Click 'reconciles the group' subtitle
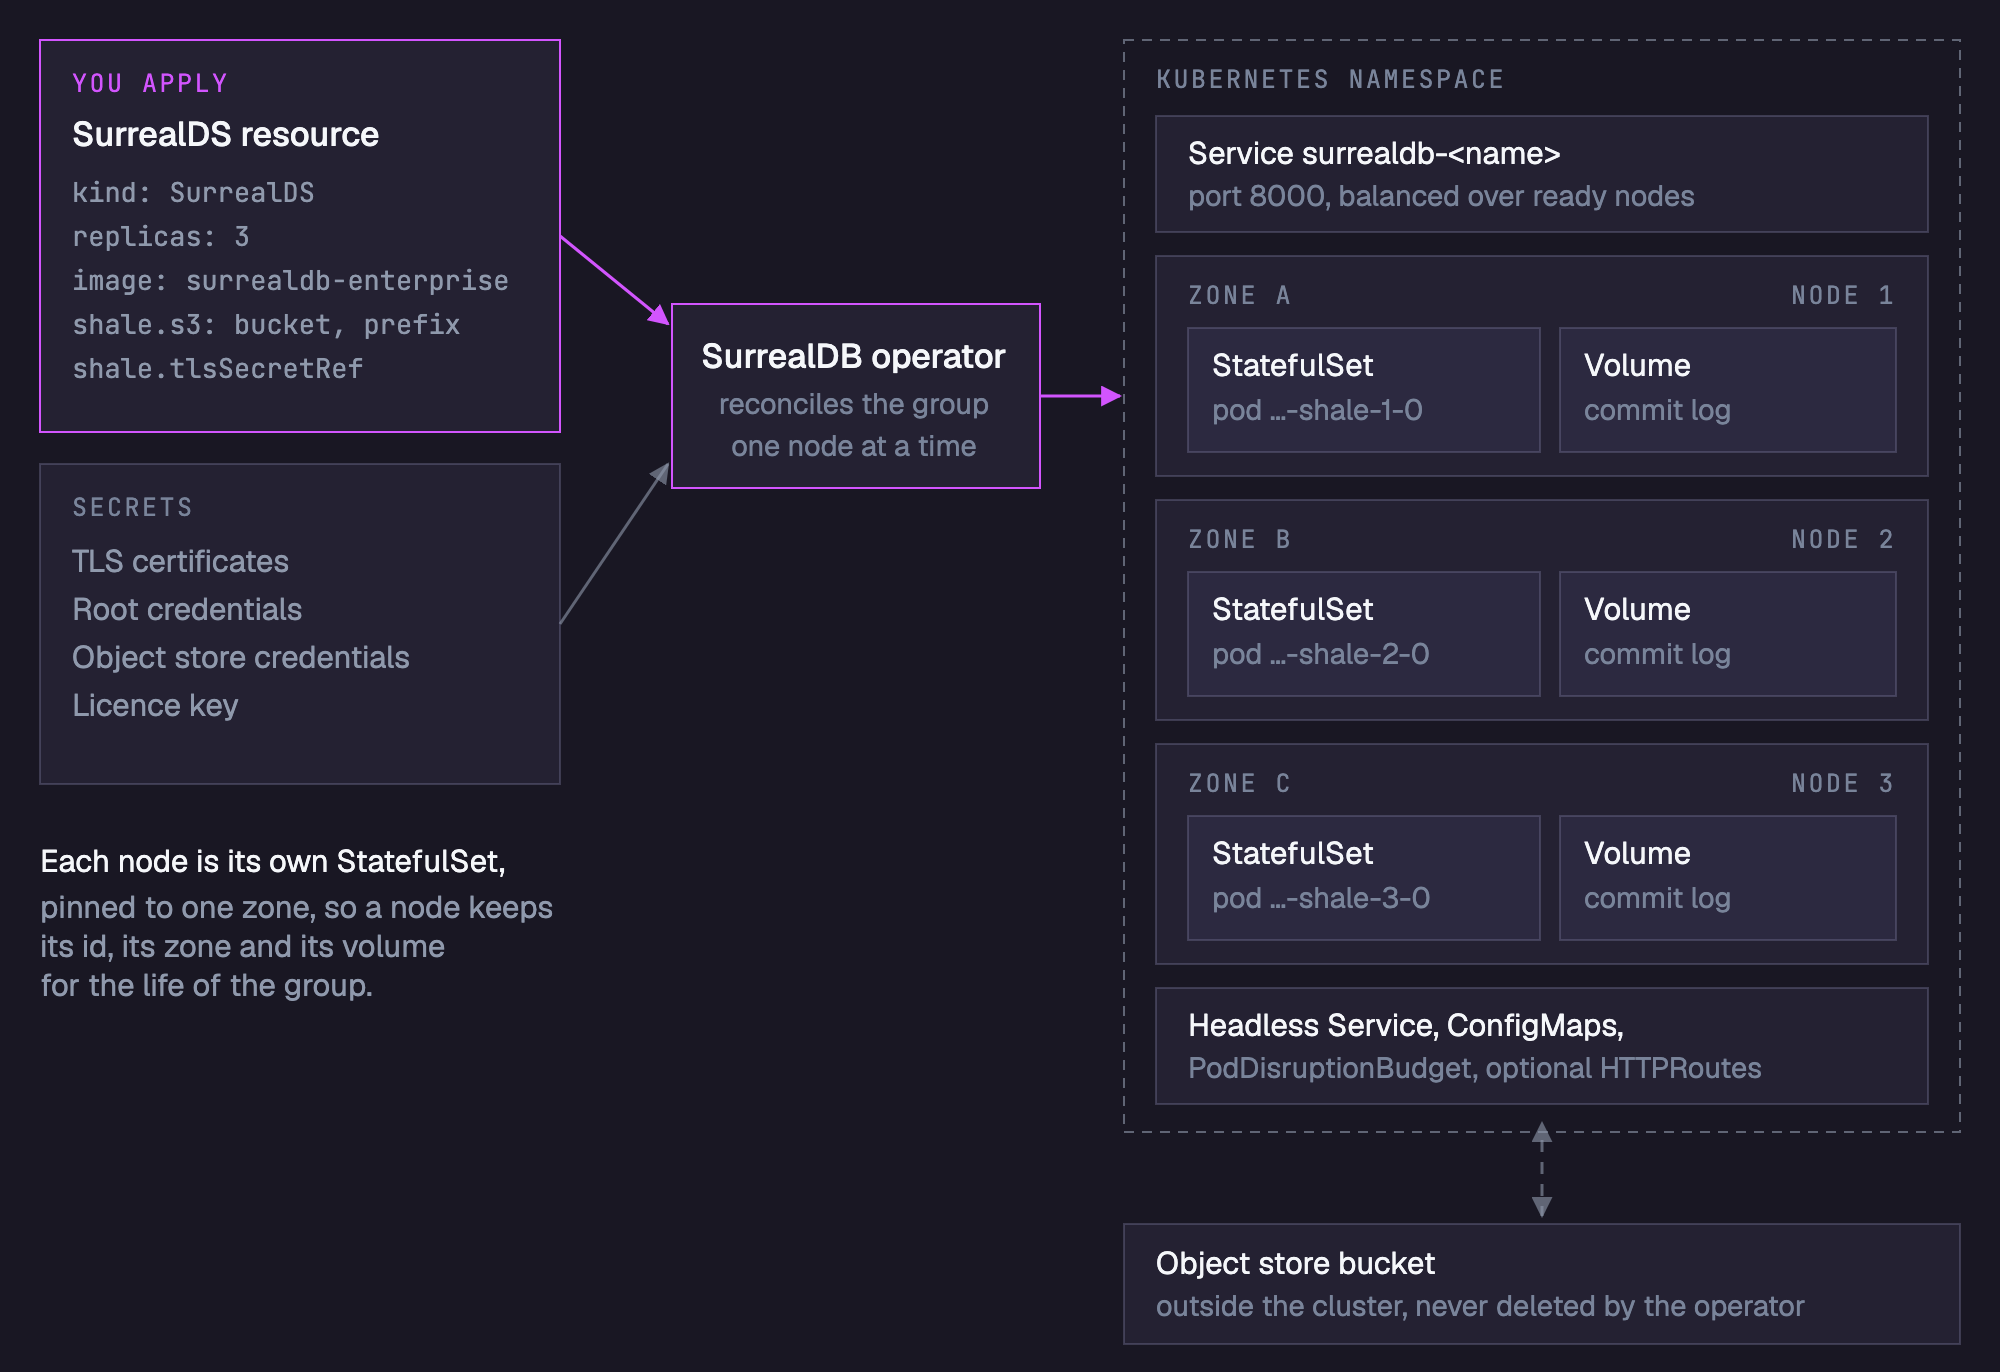 click(x=853, y=404)
